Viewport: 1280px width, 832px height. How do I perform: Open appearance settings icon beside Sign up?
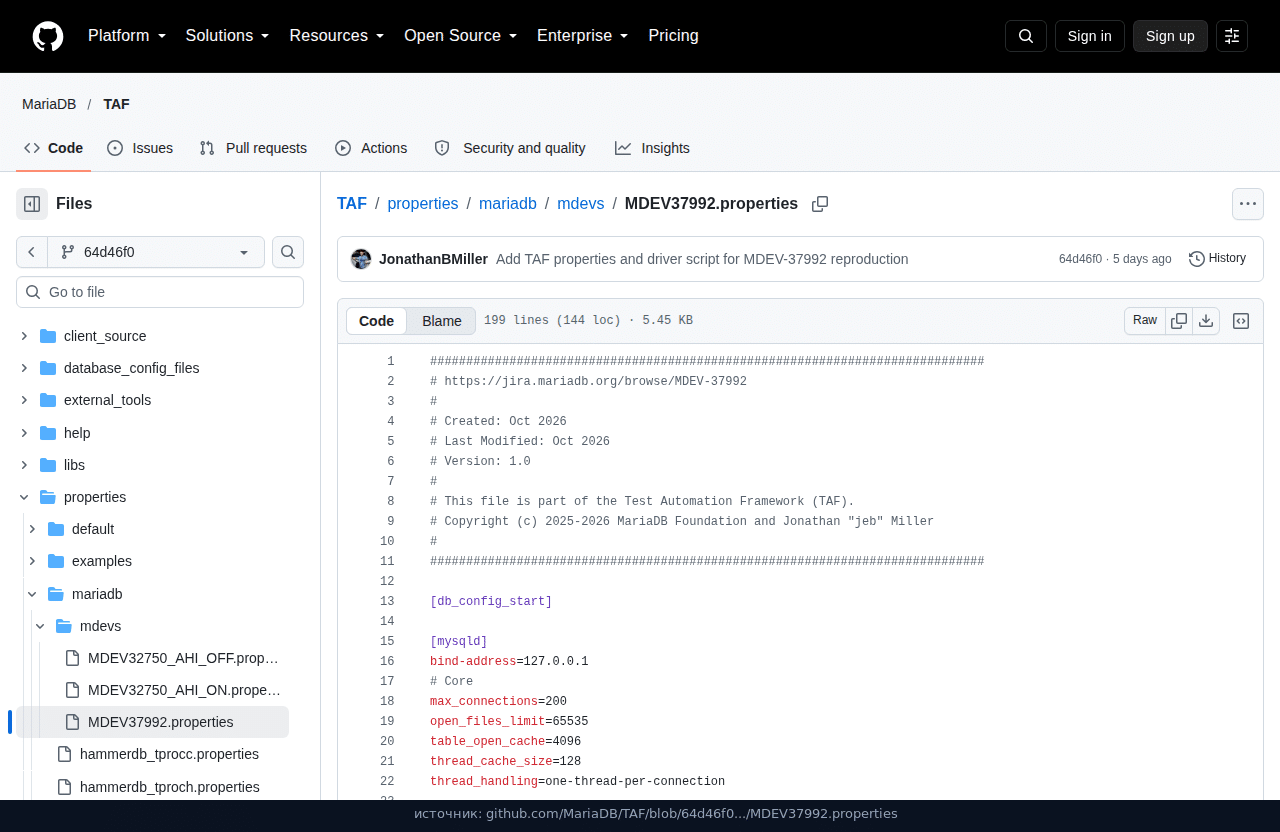point(1232,36)
